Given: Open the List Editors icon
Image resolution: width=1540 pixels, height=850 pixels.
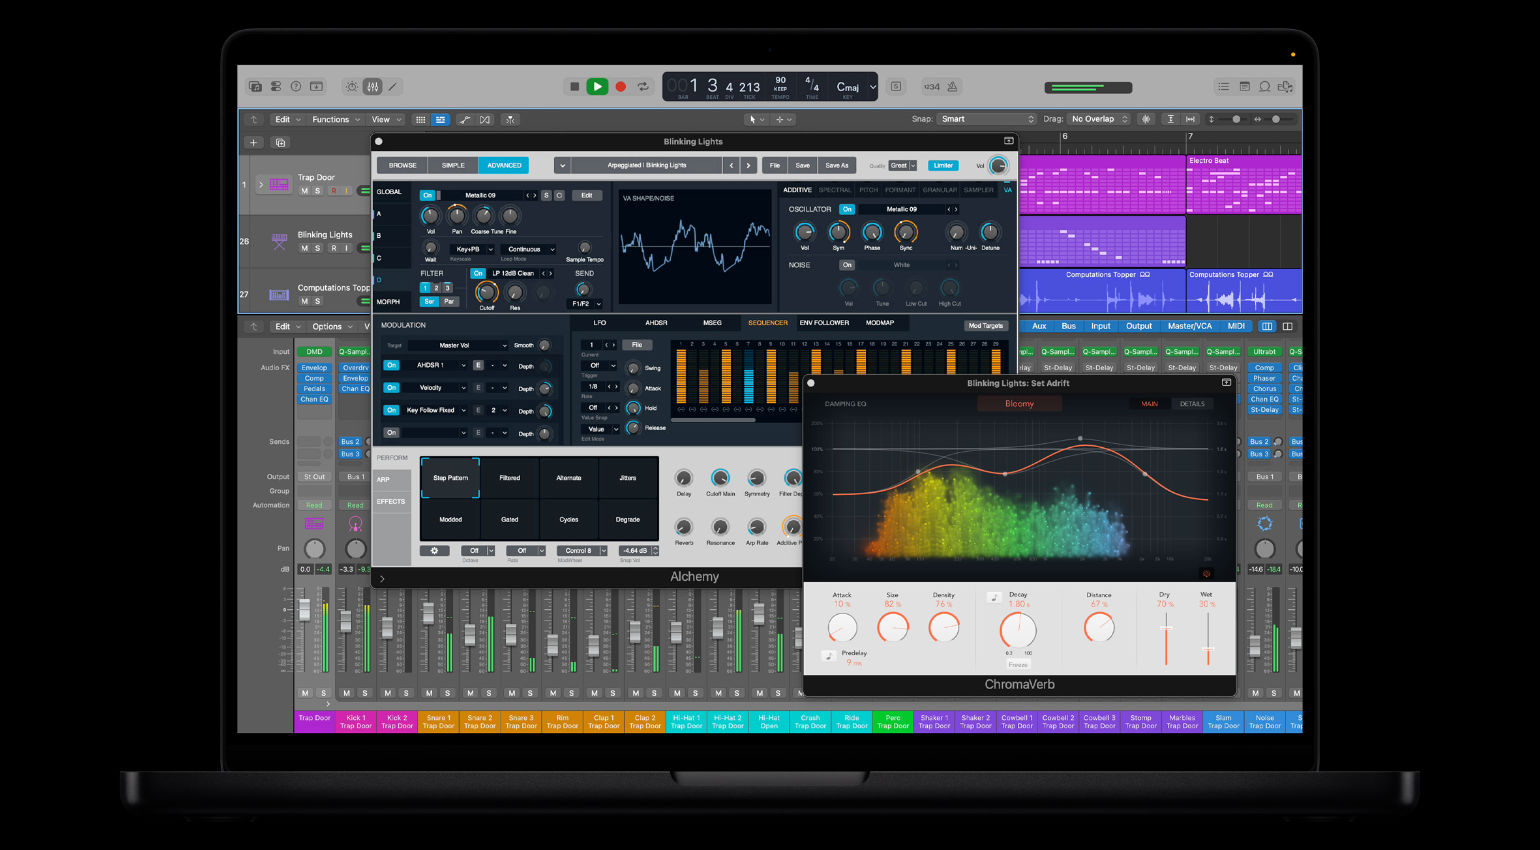Looking at the screenshot, I should click(x=1222, y=87).
